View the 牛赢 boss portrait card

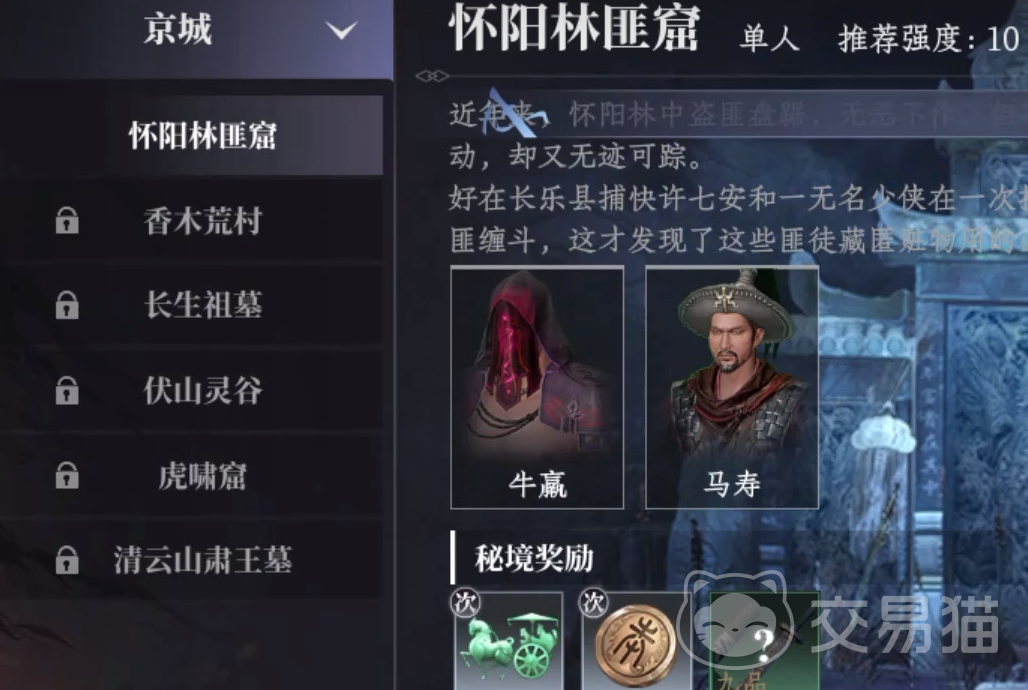click(x=537, y=388)
